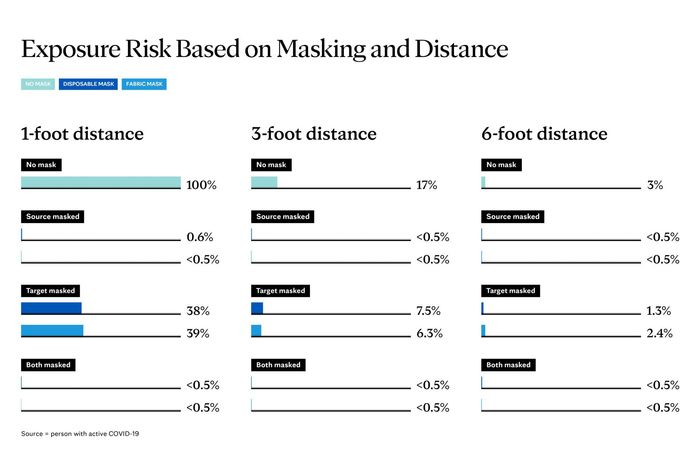Click the 100% no-mask bar at 1-foot
700x467 pixels.
tap(101, 183)
